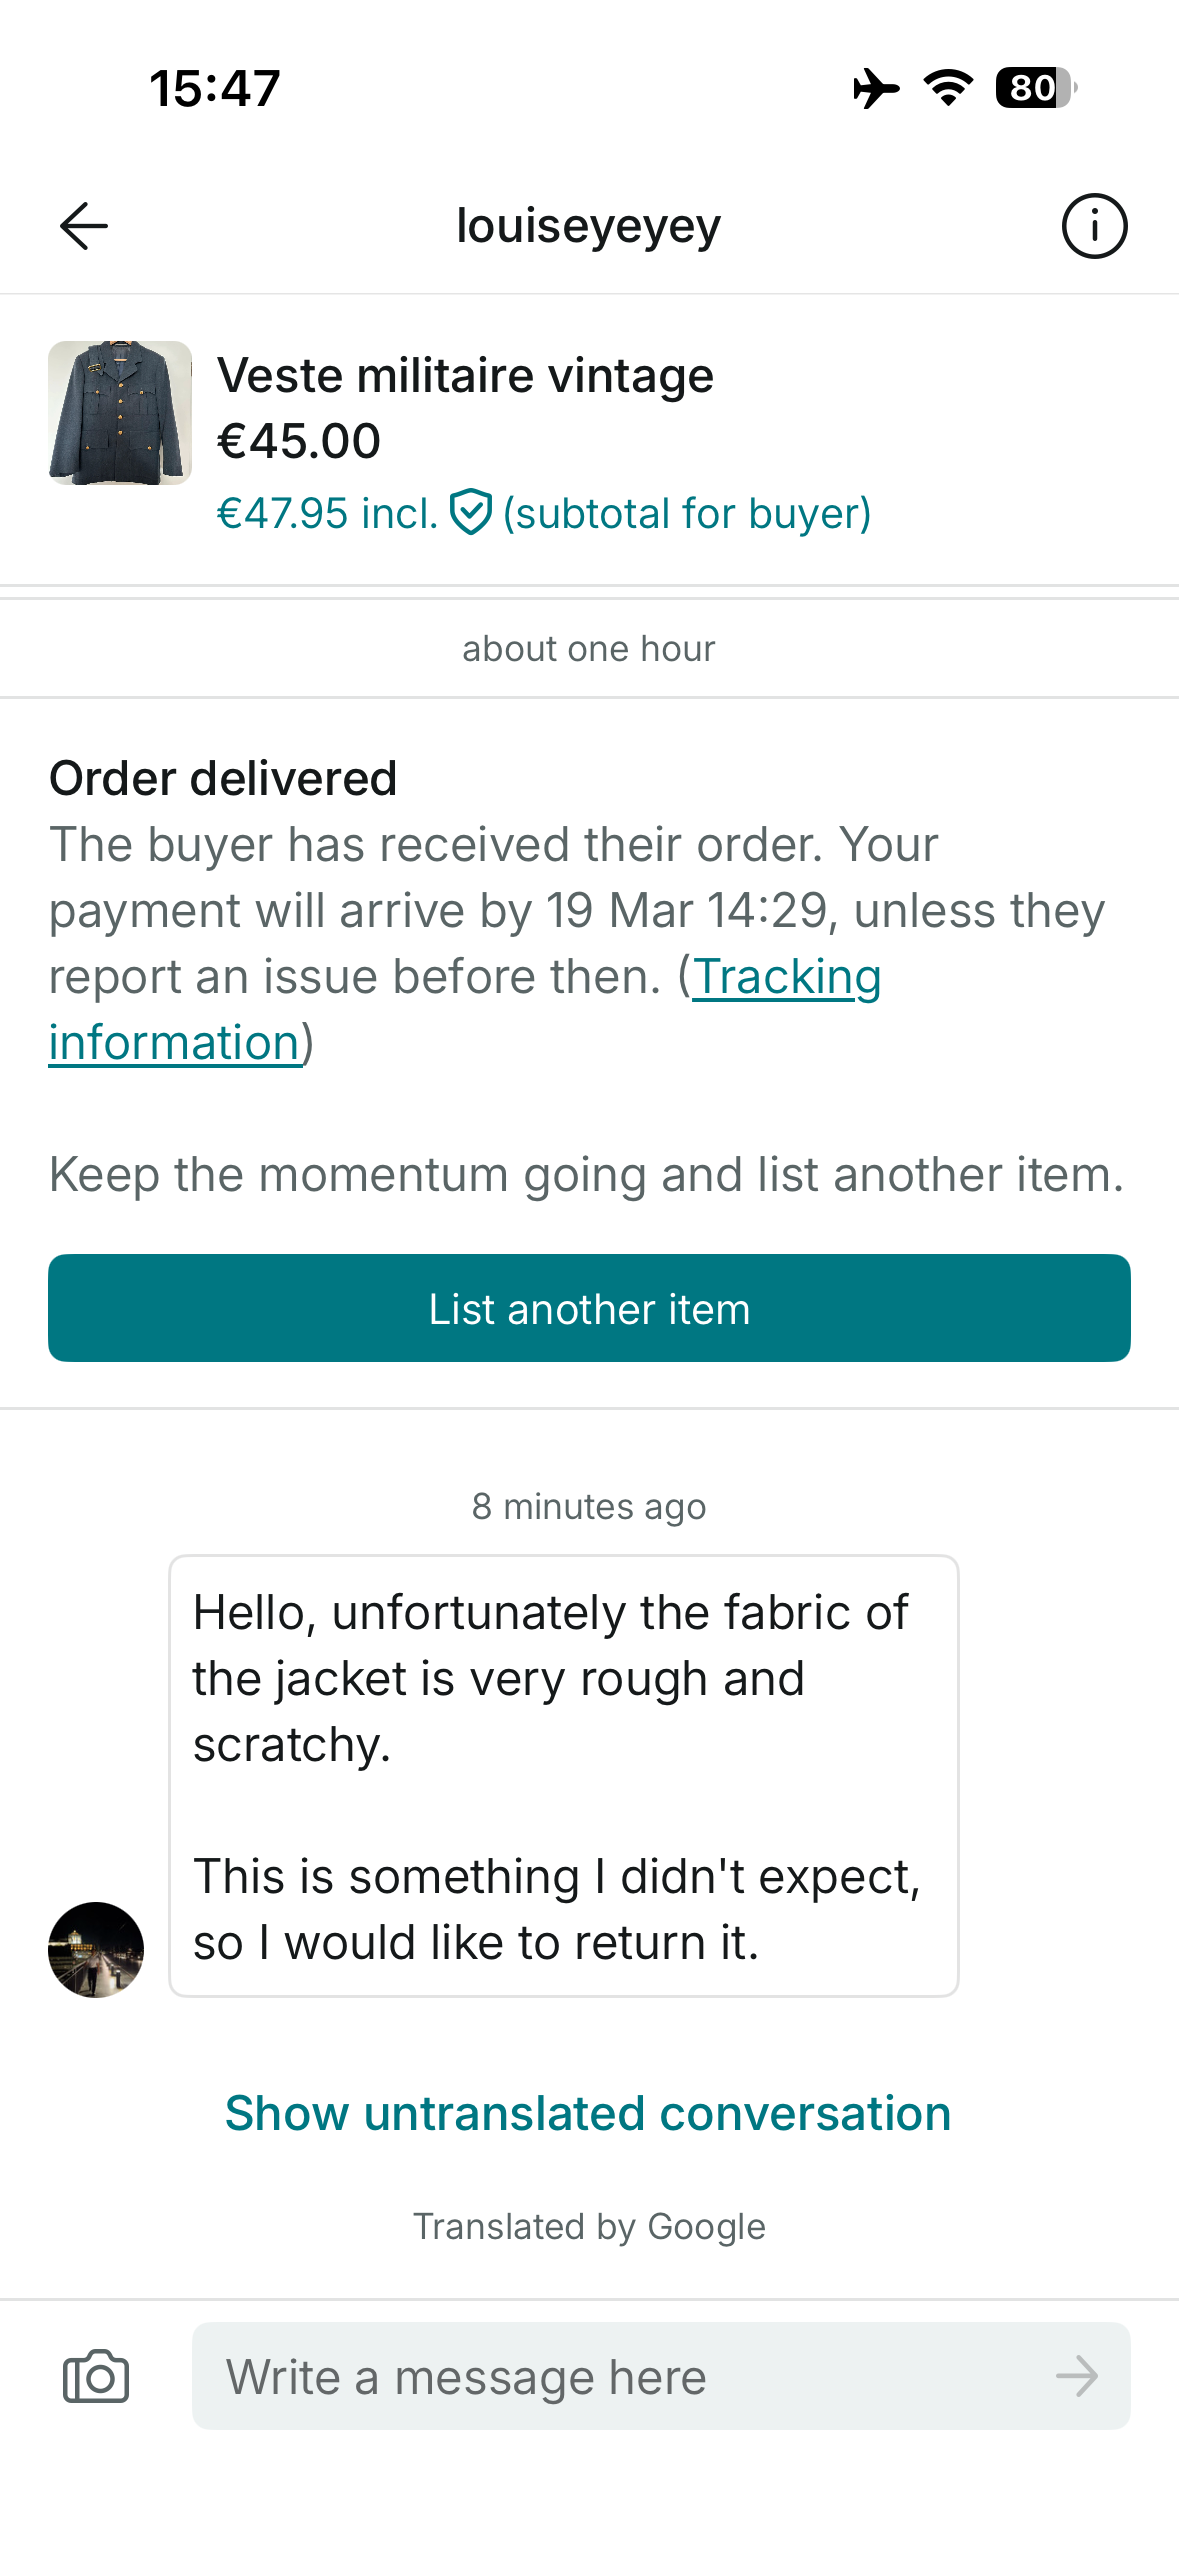Screen dimensions: 1179x2556
Task: Show untranslated conversation
Action: 588,2113
